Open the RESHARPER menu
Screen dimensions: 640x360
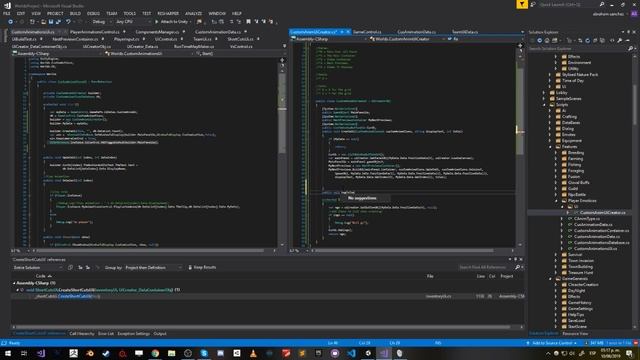[168, 13]
